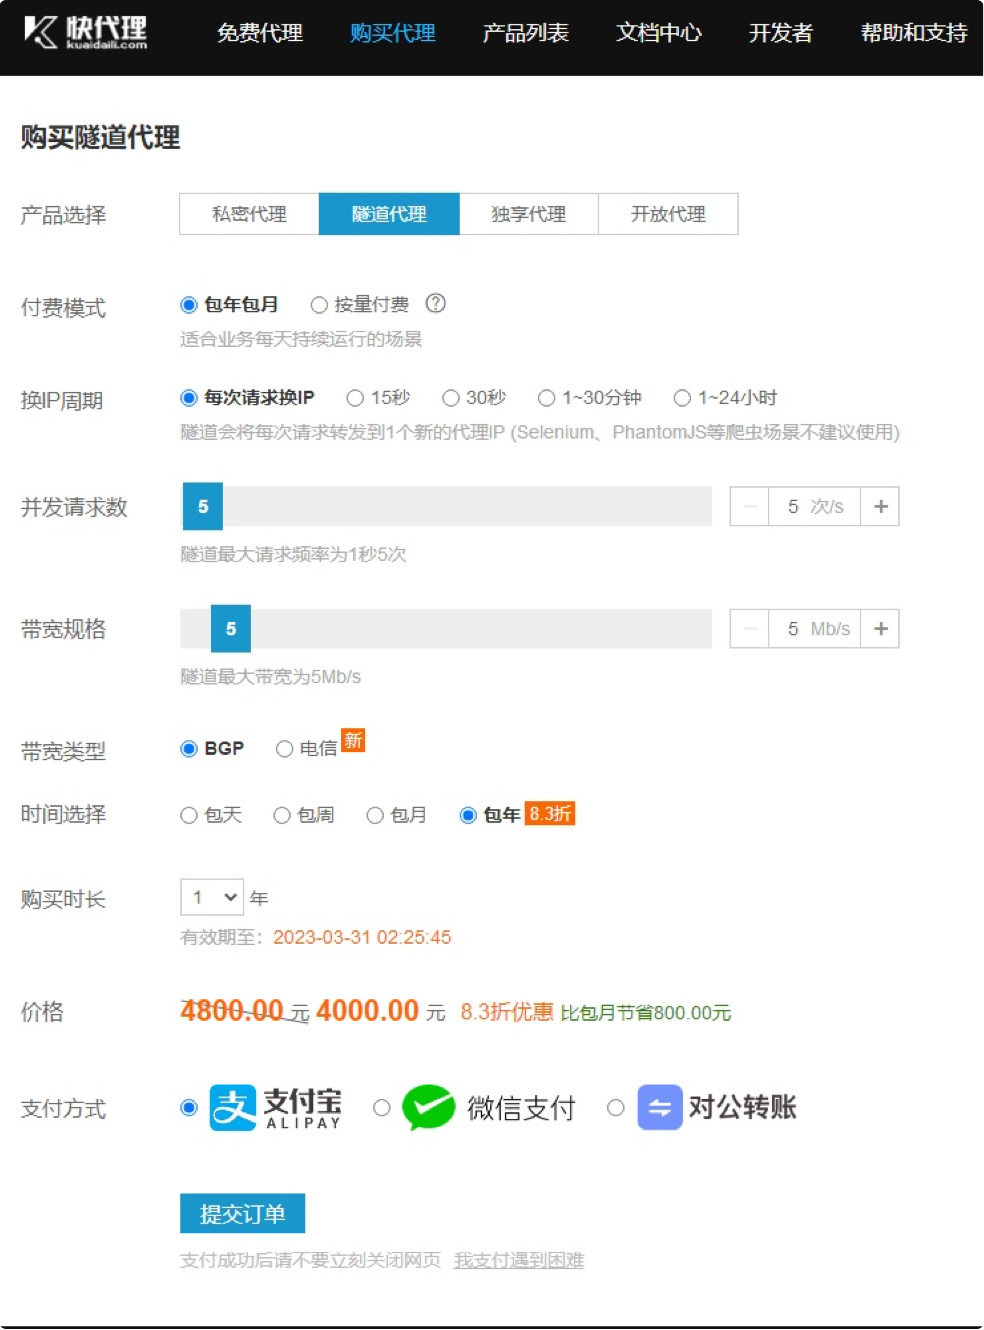
Task: Click the Alipay logo icon
Action: click(x=233, y=1108)
